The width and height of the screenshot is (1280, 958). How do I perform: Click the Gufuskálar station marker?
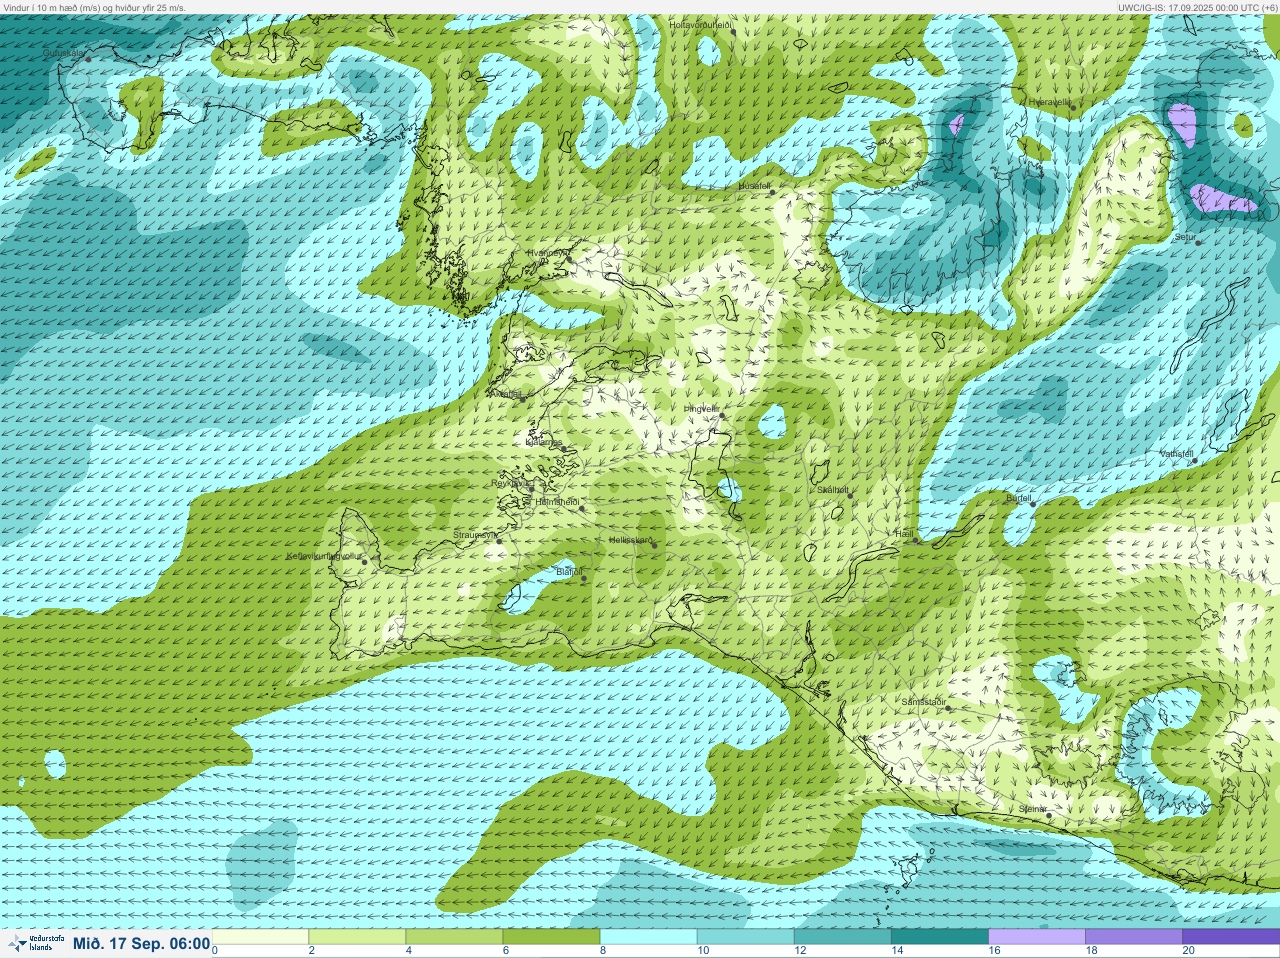[88, 59]
